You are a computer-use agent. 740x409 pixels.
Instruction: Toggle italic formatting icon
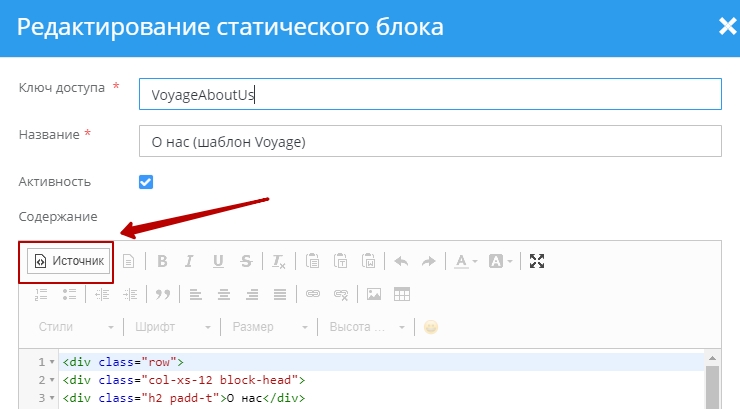[x=189, y=261]
